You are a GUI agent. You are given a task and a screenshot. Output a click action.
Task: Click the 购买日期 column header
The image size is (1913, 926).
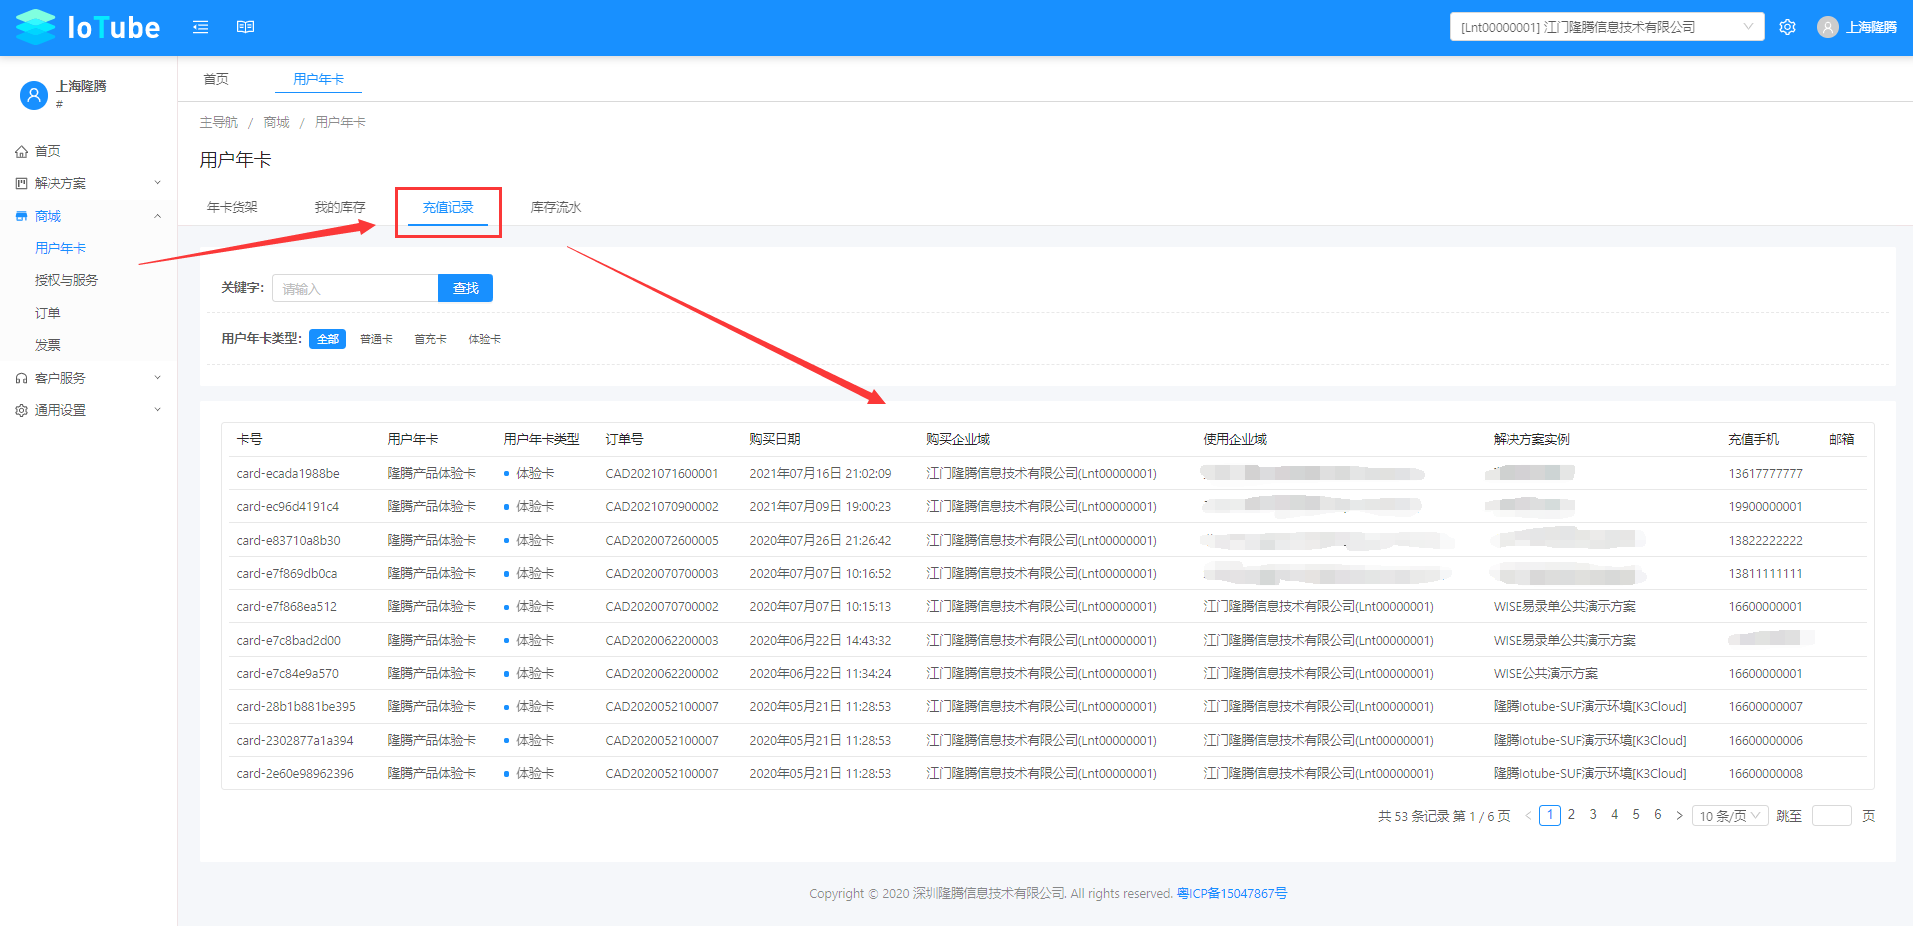click(774, 439)
